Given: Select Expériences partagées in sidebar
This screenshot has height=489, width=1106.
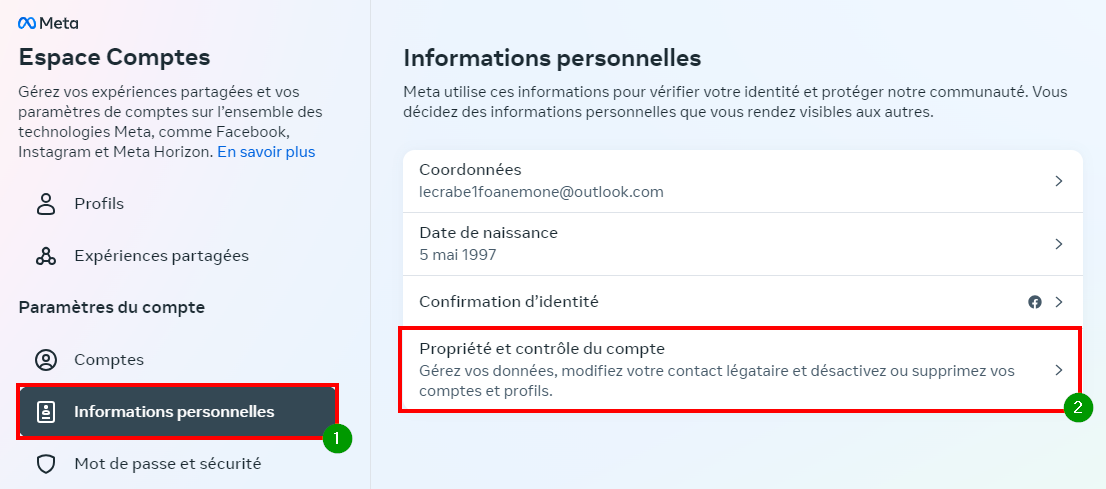Looking at the screenshot, I should 161,256.
